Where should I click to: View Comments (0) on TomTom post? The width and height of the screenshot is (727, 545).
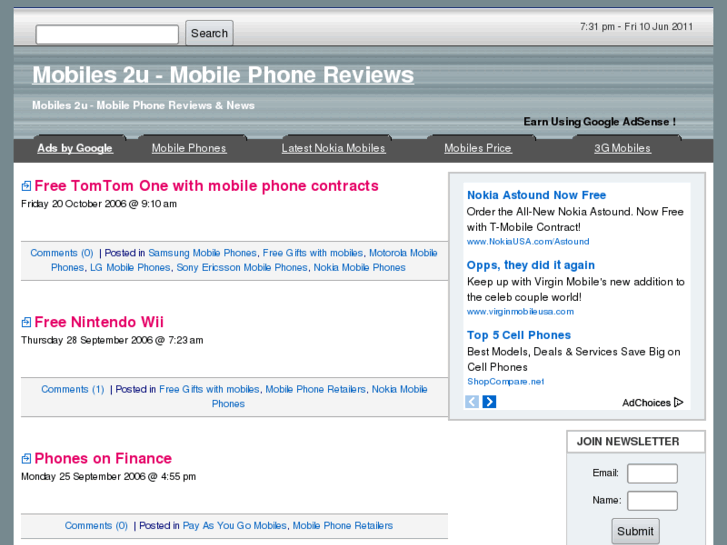(62, 253)
